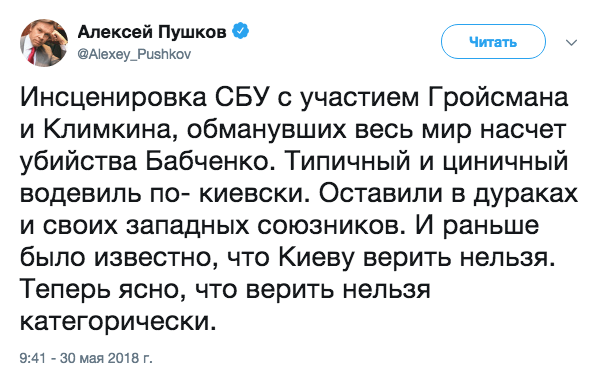Screen dimensions: 603x378
Task: Click the blue verified badge checkmark
Action: tap(240, 31)
